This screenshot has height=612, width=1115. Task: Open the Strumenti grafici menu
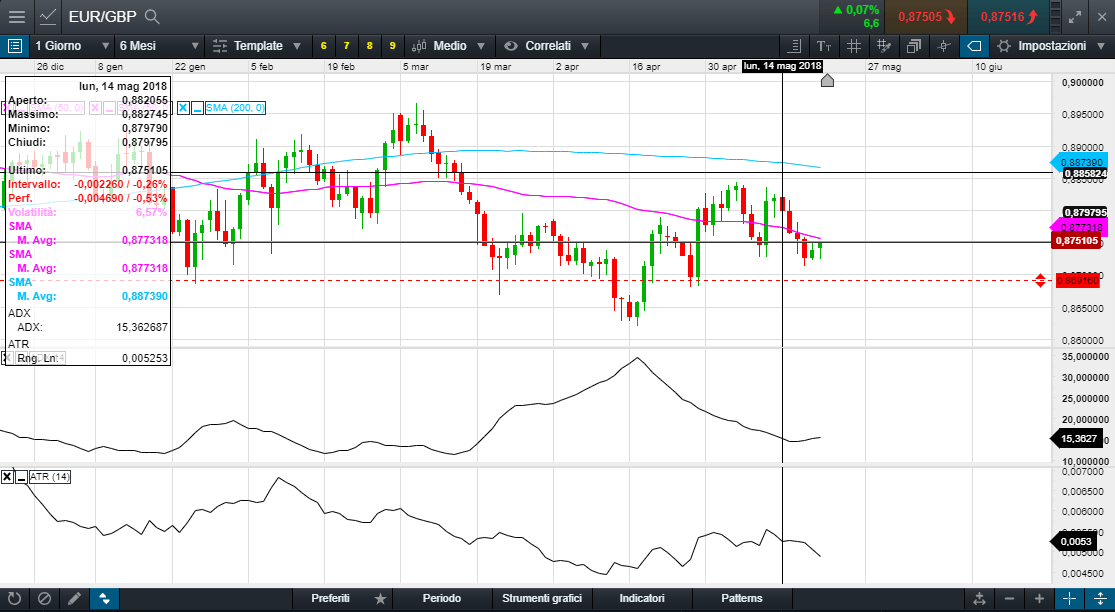(542, 598)
